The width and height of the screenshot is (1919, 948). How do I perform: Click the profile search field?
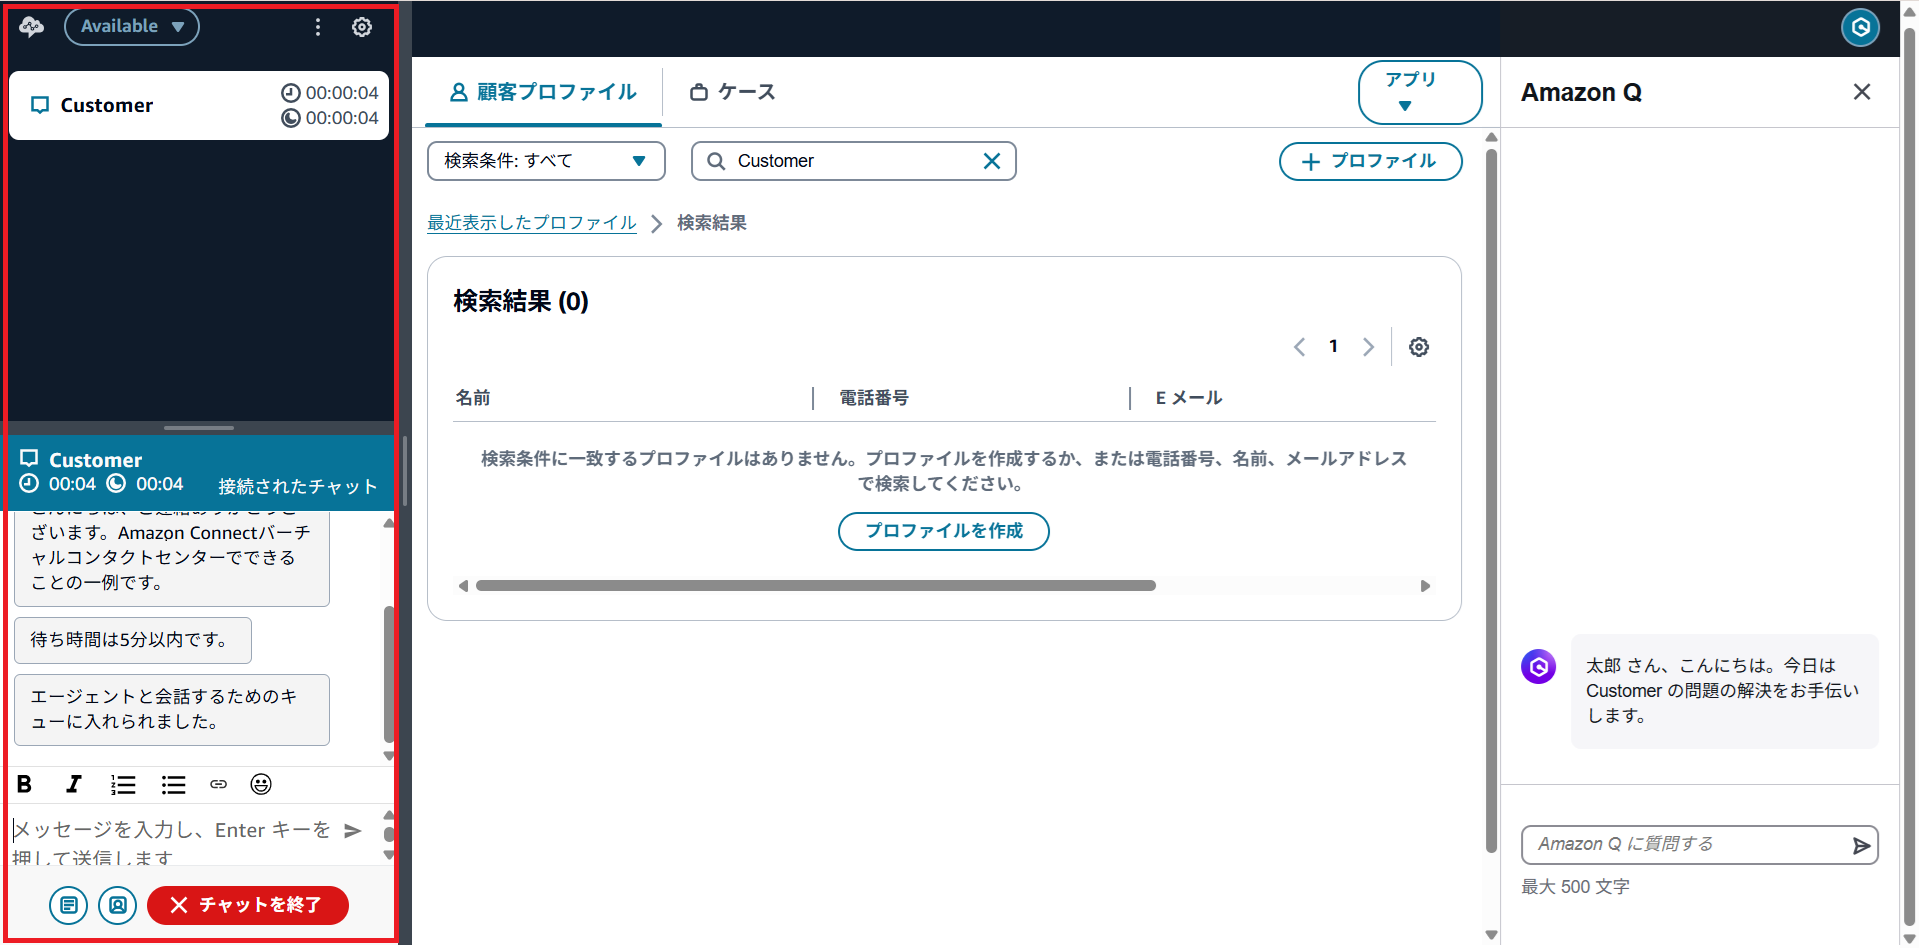tap(853, 161)
